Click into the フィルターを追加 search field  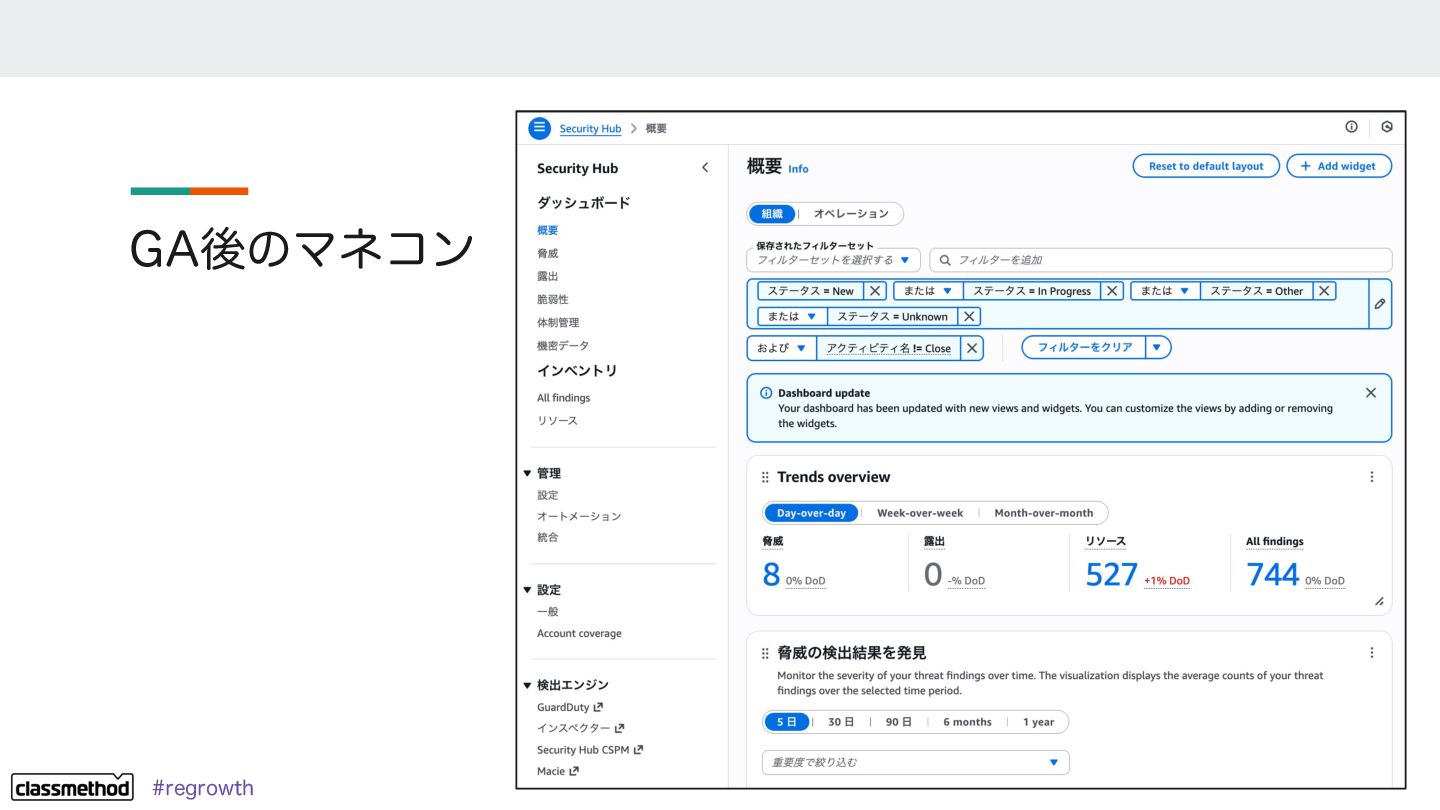click(1161, 260)
